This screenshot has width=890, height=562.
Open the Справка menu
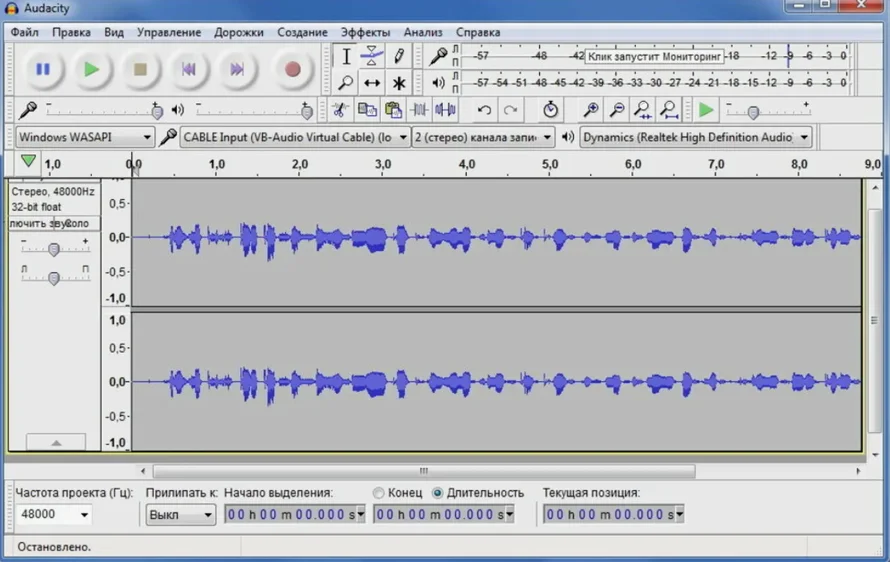pyautogui.click(x=478, y=32)
